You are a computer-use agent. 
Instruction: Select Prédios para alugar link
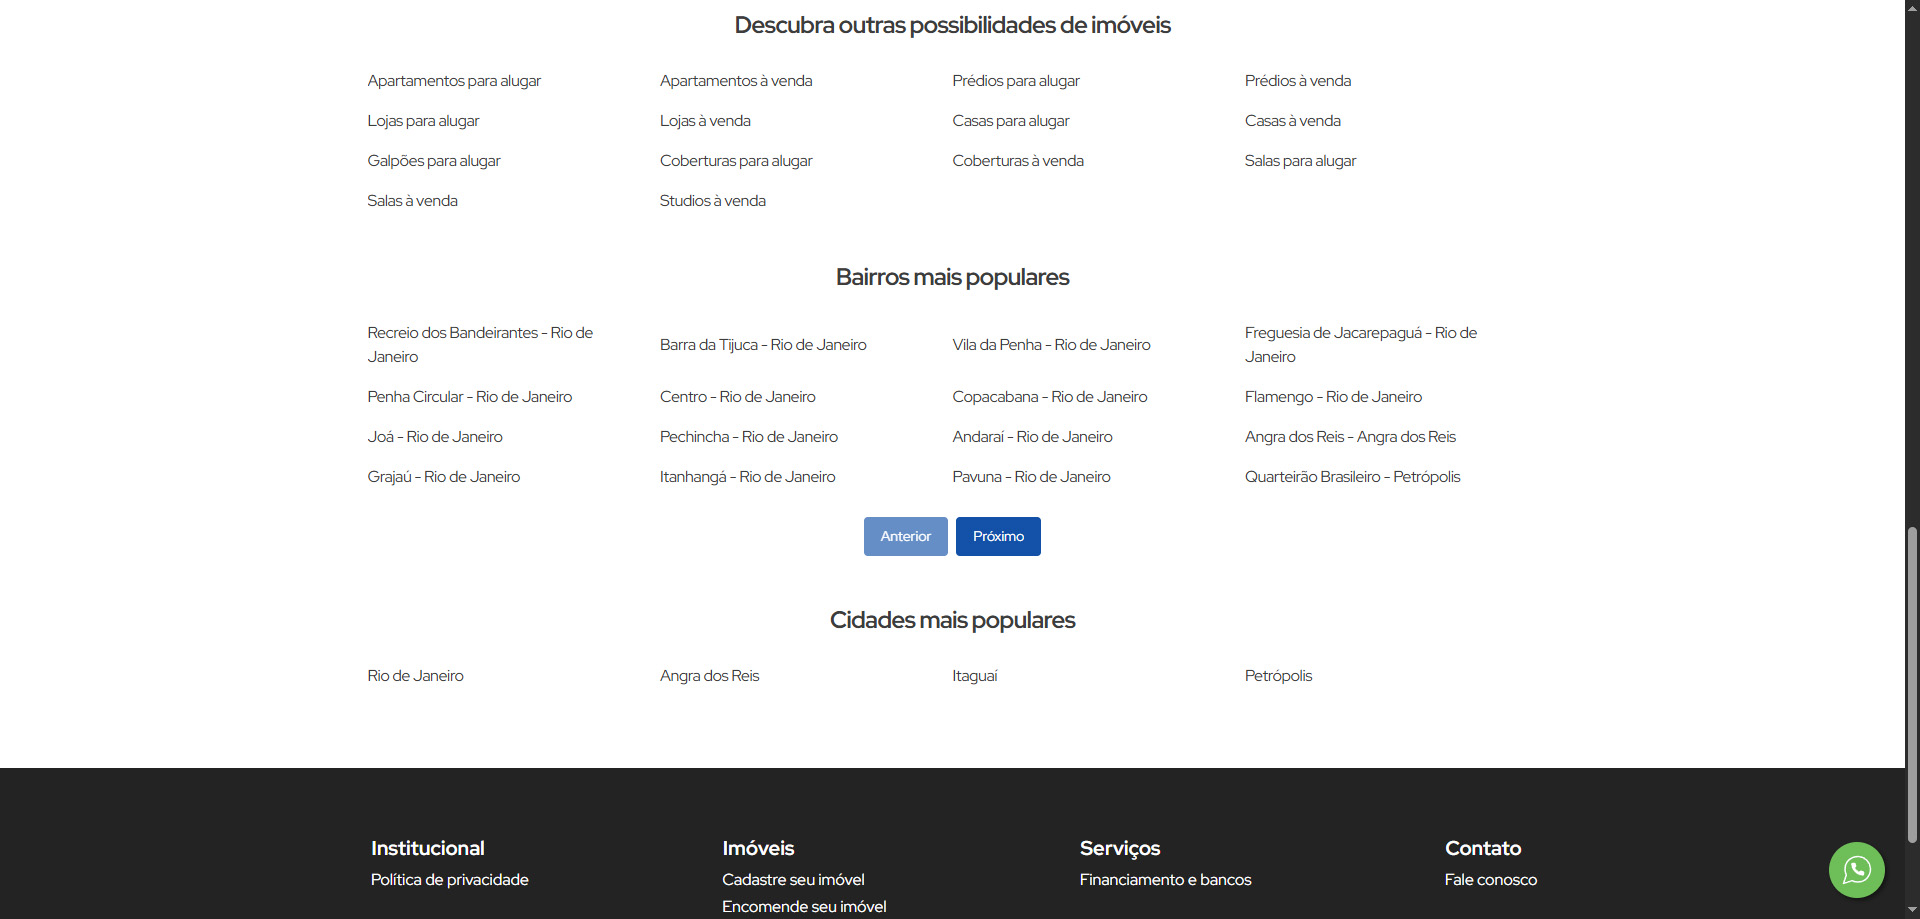[x=1015, y=81]
